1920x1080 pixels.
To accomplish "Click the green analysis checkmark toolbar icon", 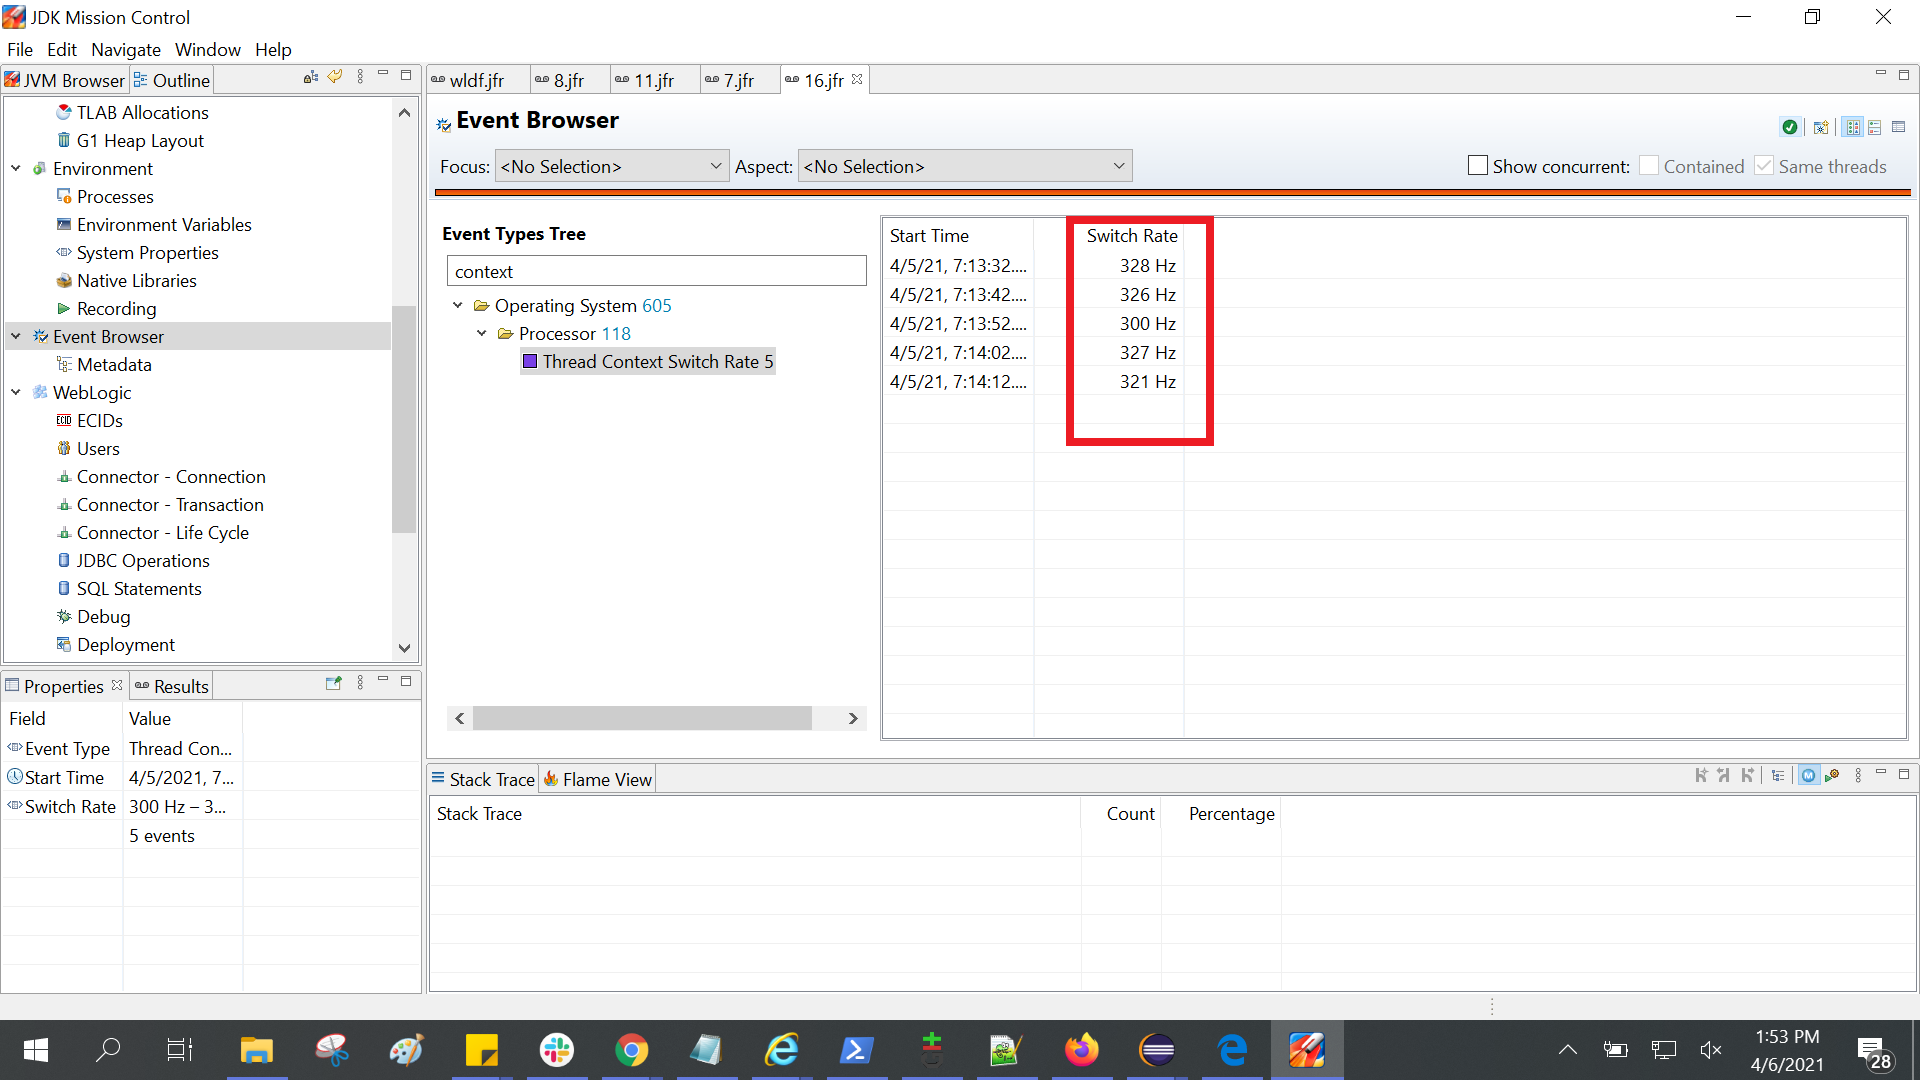I will coord(1789,127).
